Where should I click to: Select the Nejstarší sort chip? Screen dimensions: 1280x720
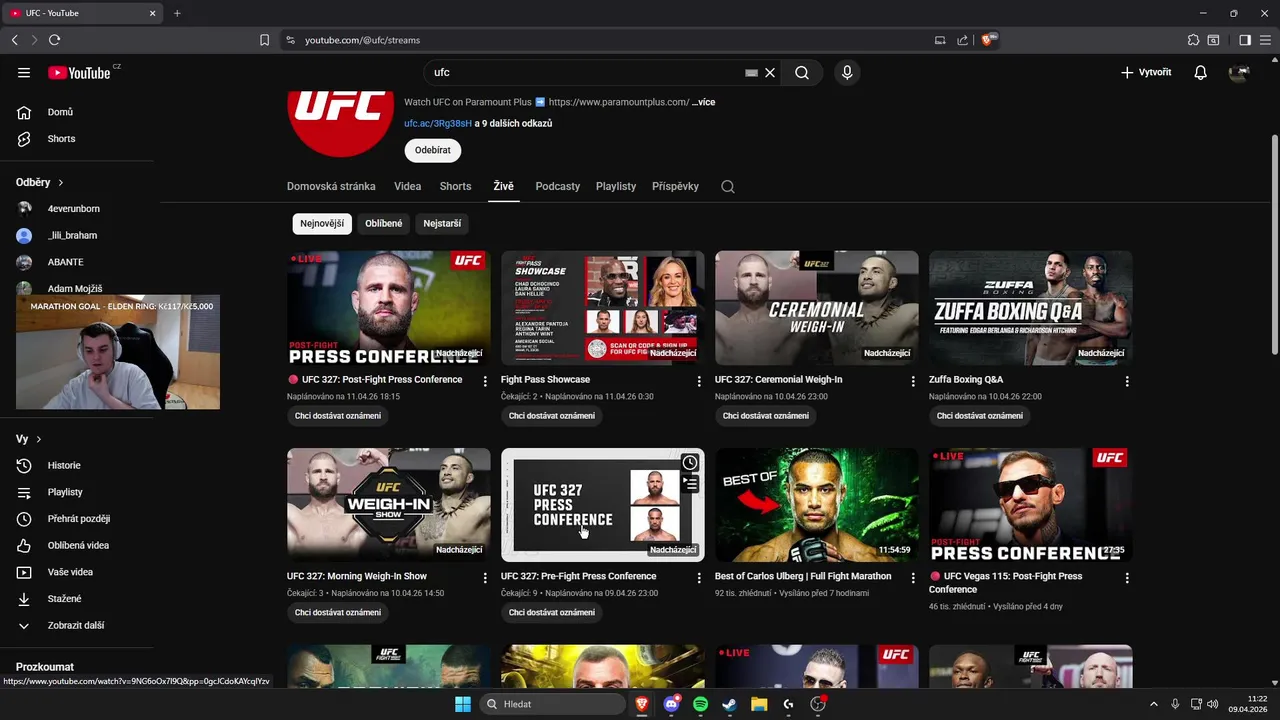tap(442, 224)
